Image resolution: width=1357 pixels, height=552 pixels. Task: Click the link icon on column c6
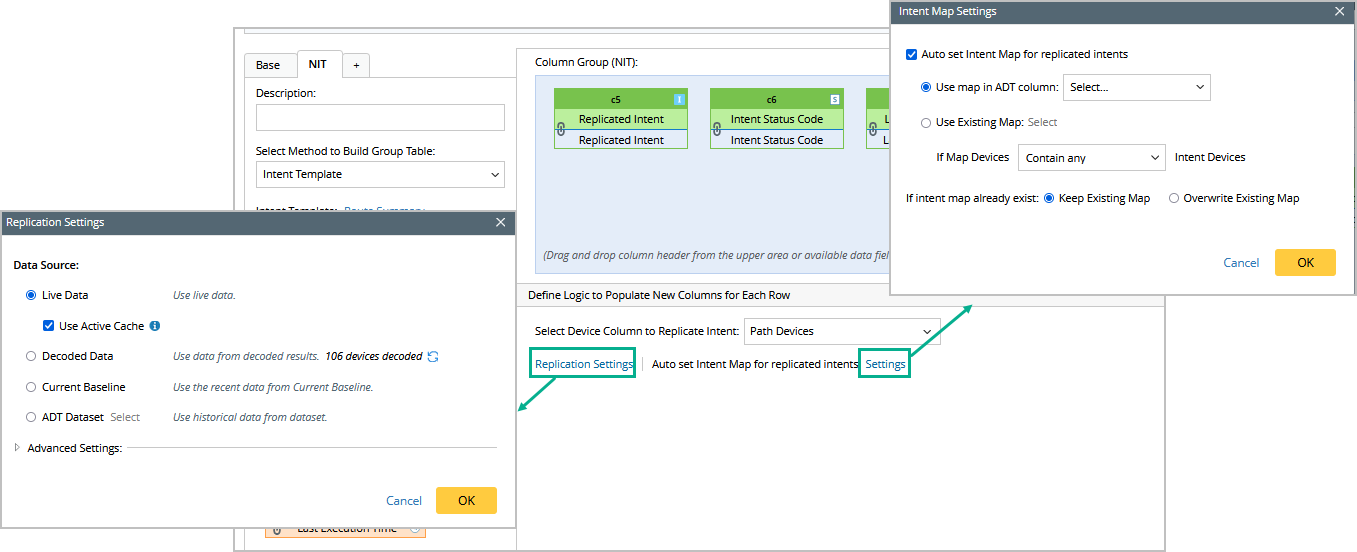[x=717, y=129]
